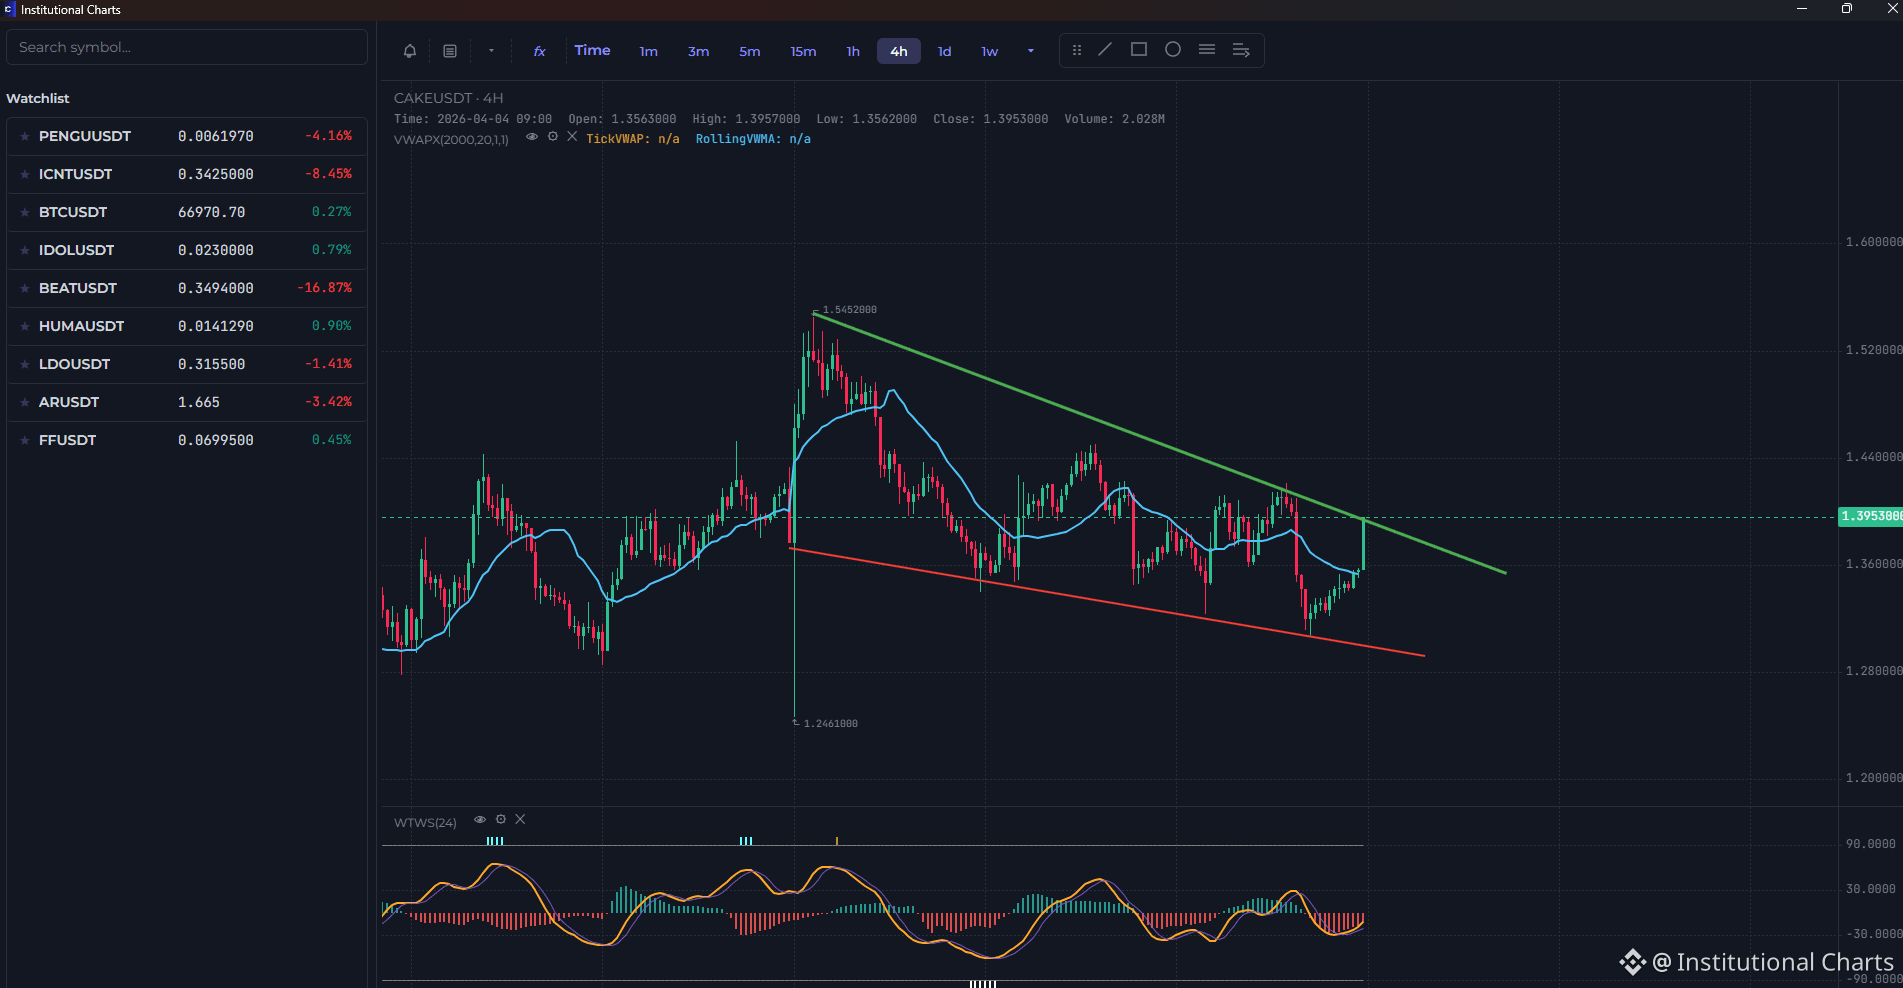Click the 1.5452000 high price label
Image resolution: width=1903 pixels, height=988 pixels.
(x=849, y=310)
